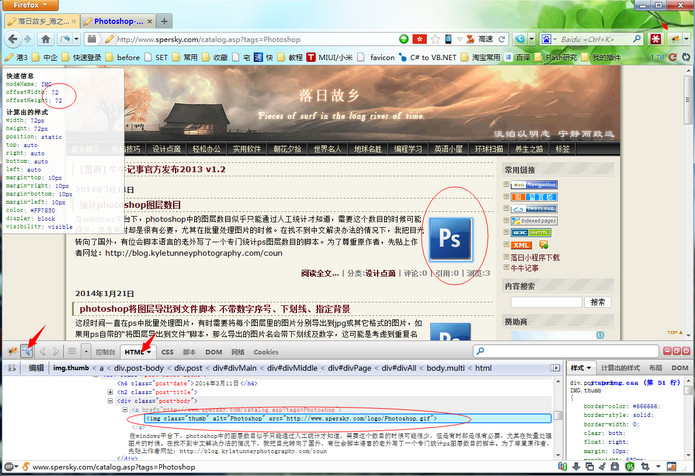Click the Firebug bug icon in the panel toolbar

tap(9, 351)
